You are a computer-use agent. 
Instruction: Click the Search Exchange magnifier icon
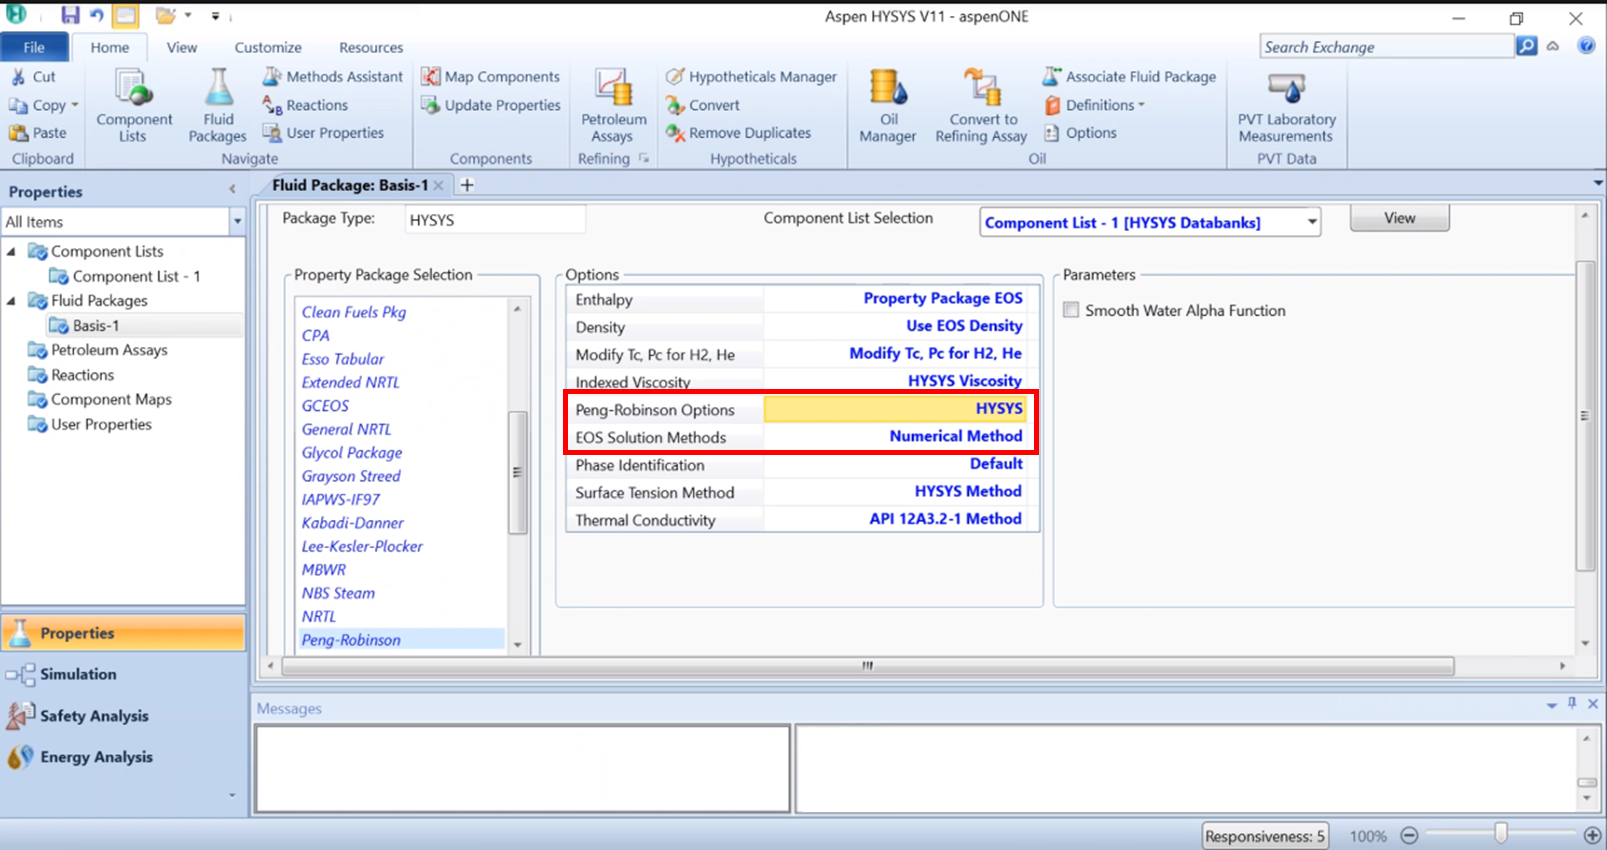[1527, 46]
